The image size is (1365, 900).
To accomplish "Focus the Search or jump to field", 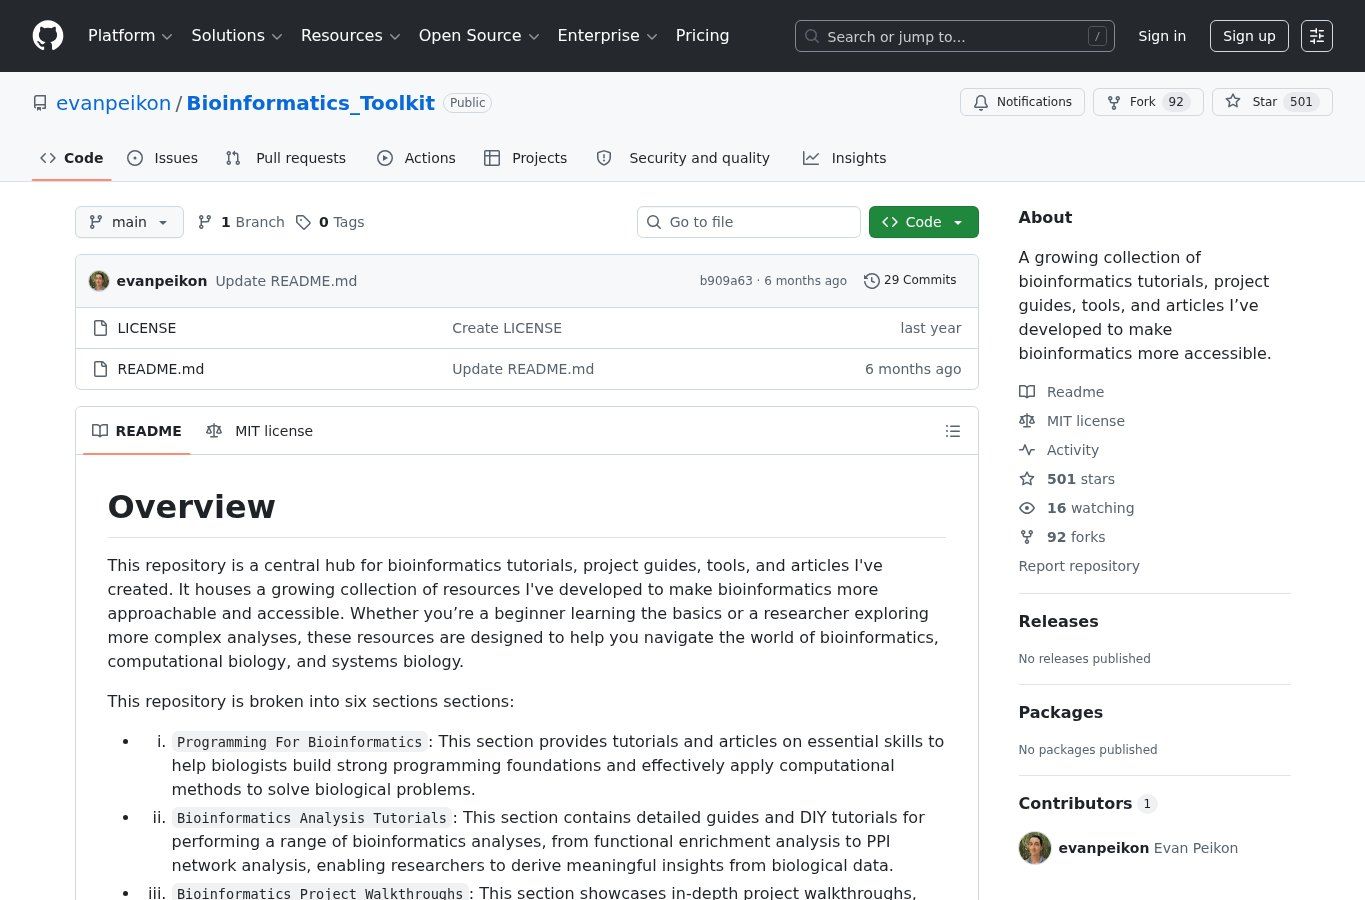I will point(955,36).
